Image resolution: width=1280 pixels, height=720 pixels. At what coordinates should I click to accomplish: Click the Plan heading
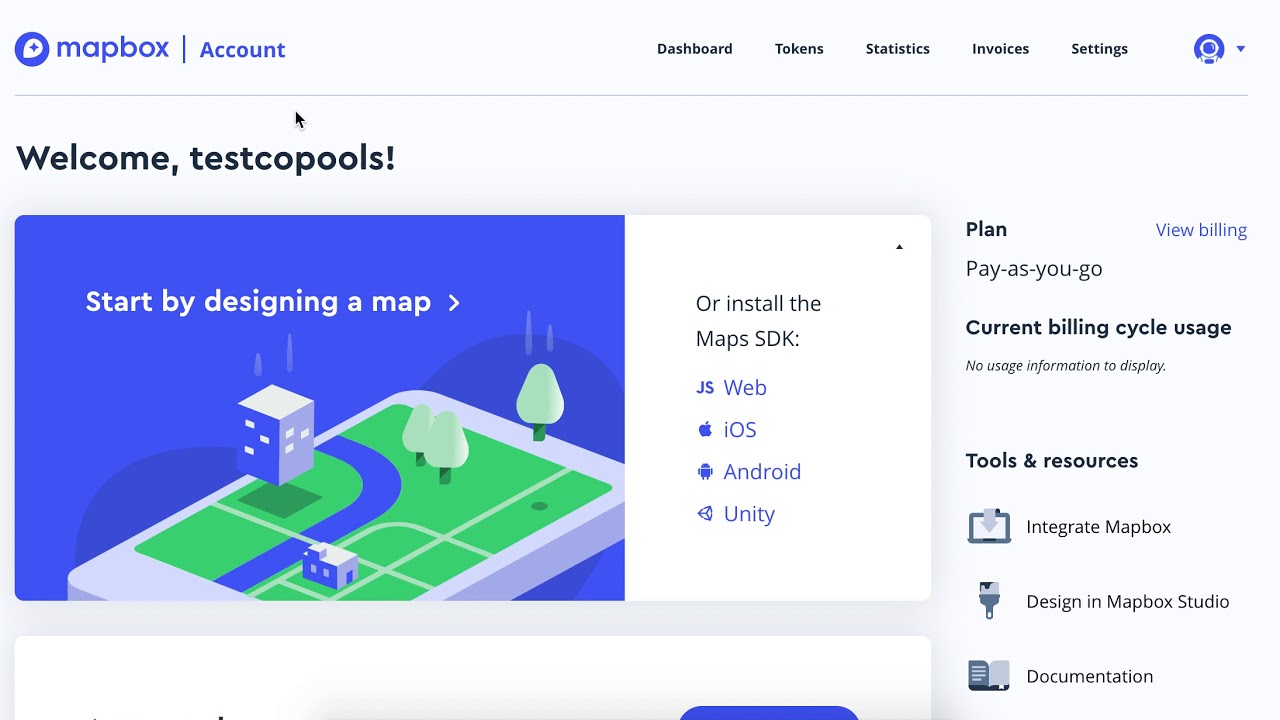[986, 230]
